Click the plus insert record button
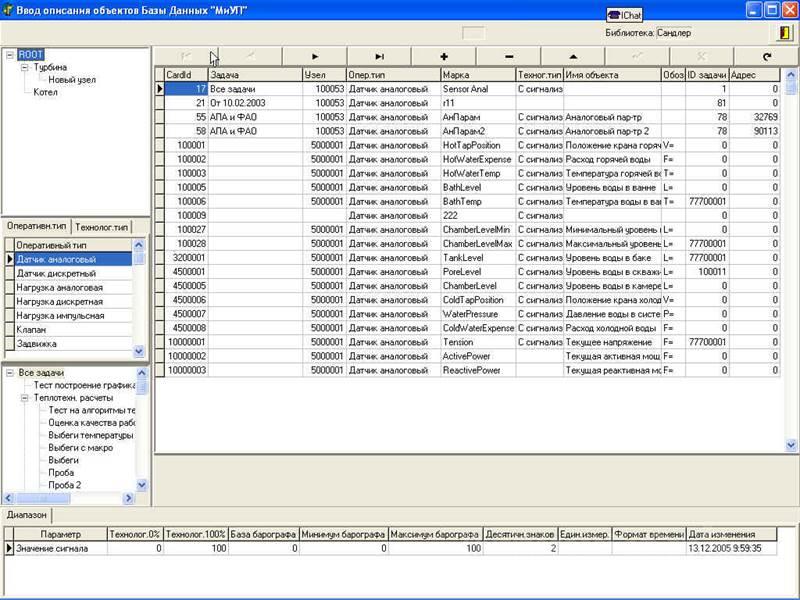Screen dimensions: 800x600 point(444,57)
